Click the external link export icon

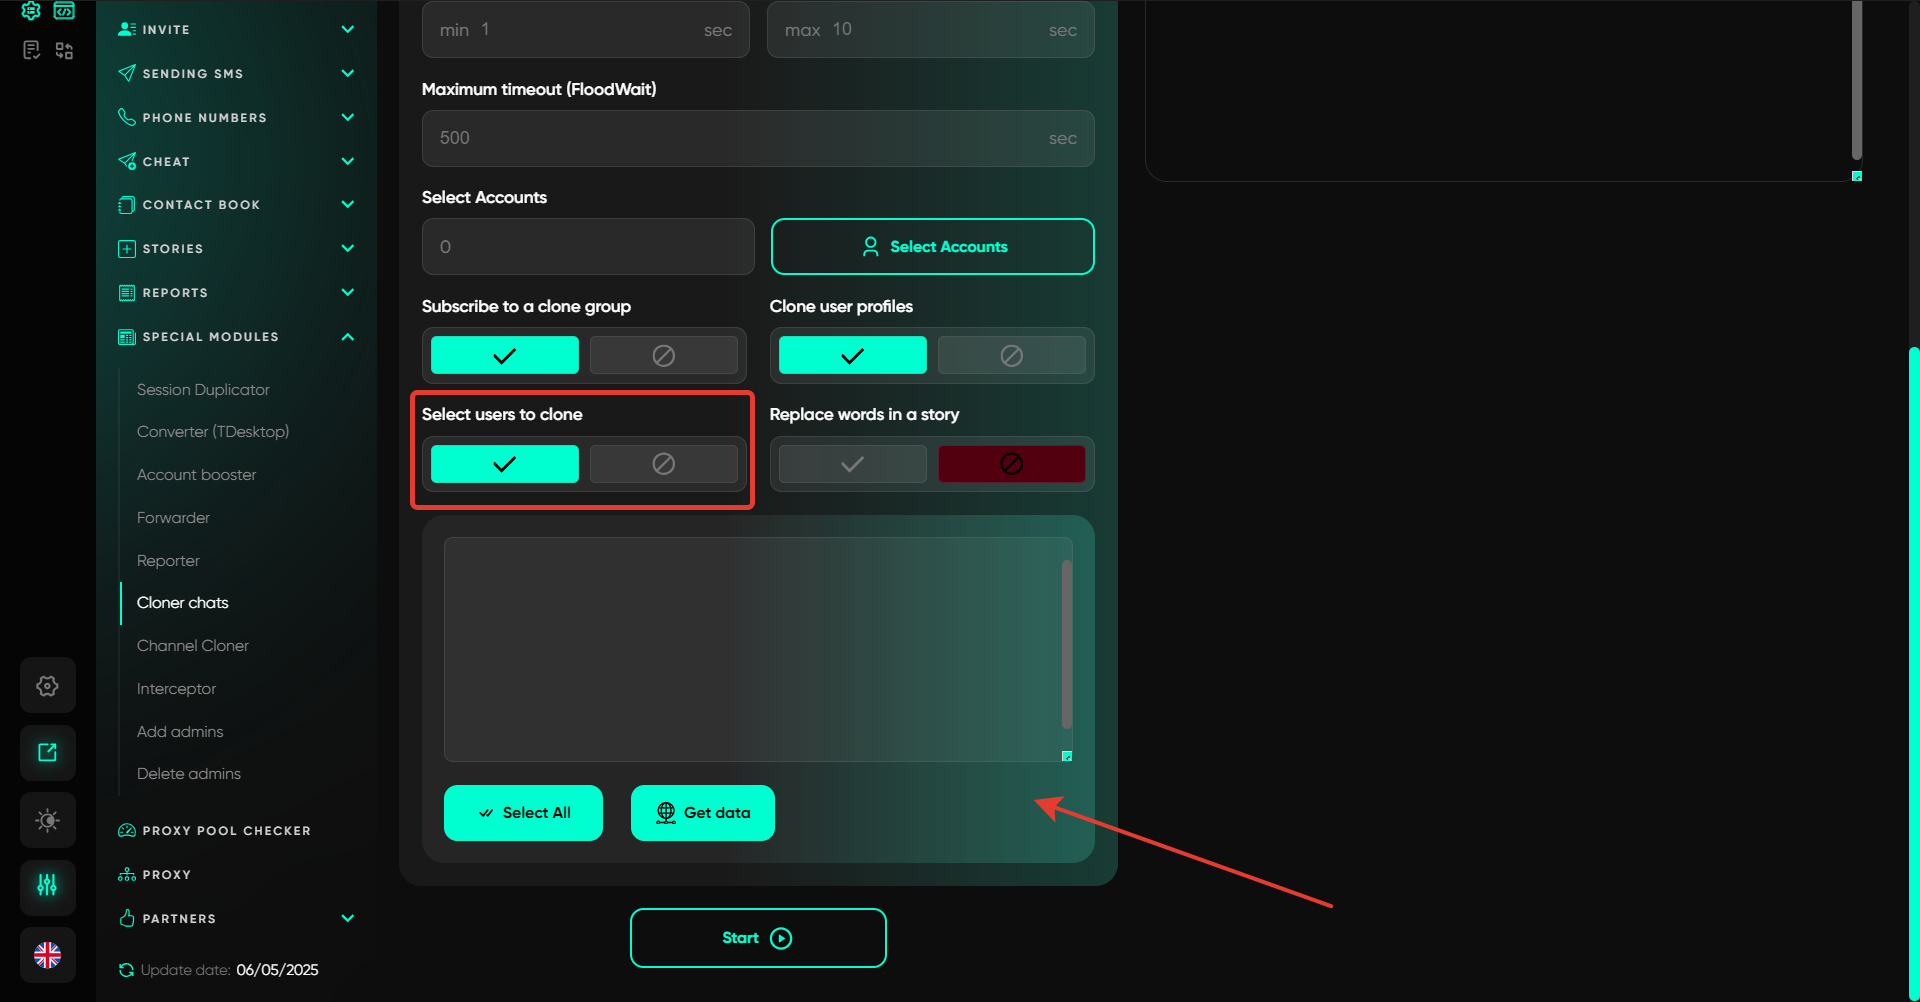47,753
